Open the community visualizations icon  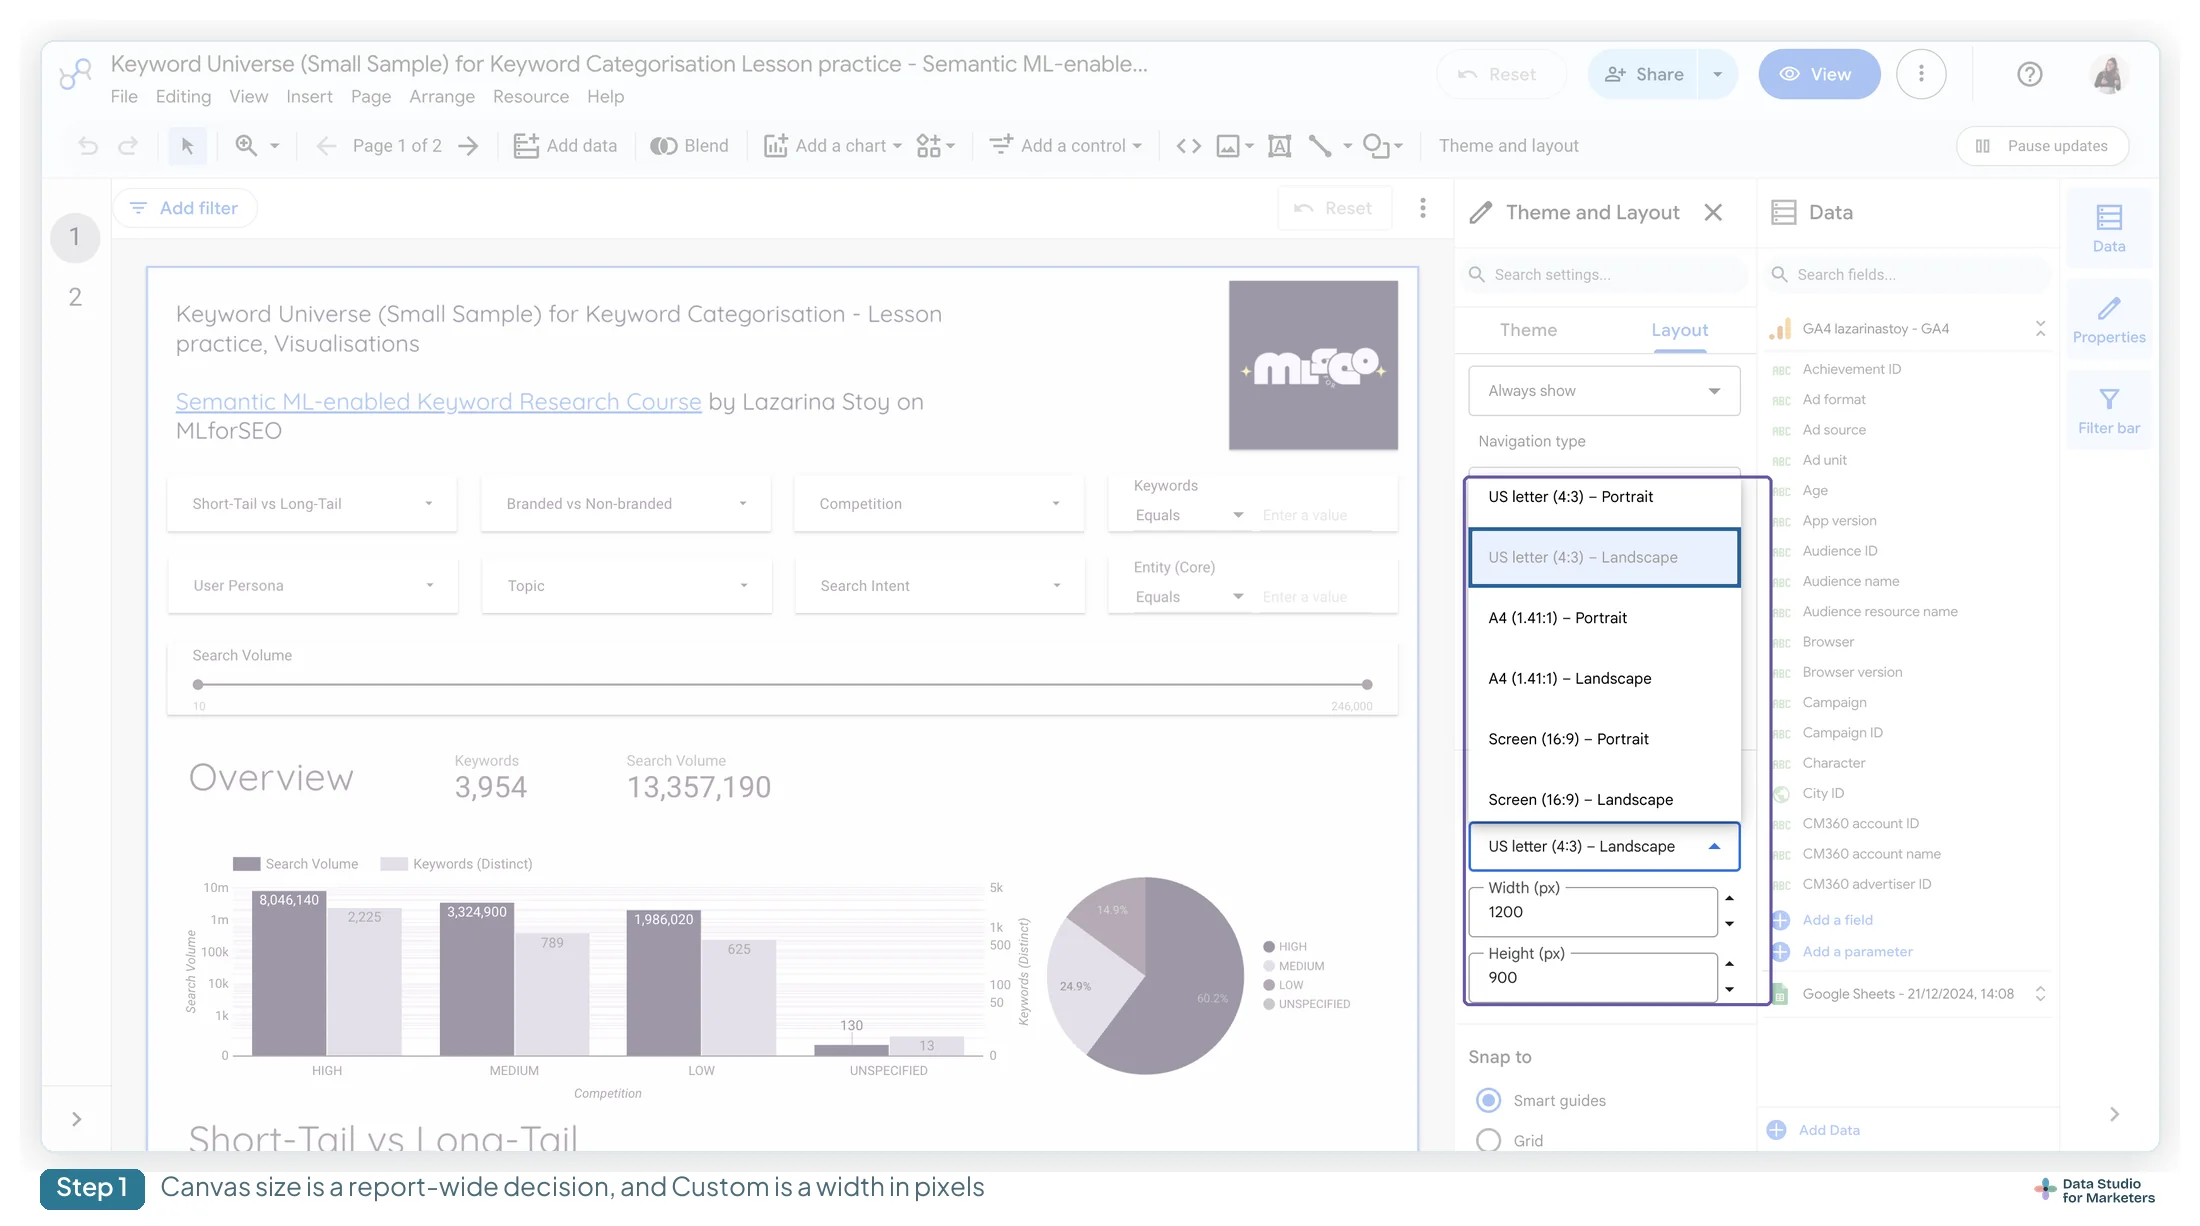[x=929, y=146]
